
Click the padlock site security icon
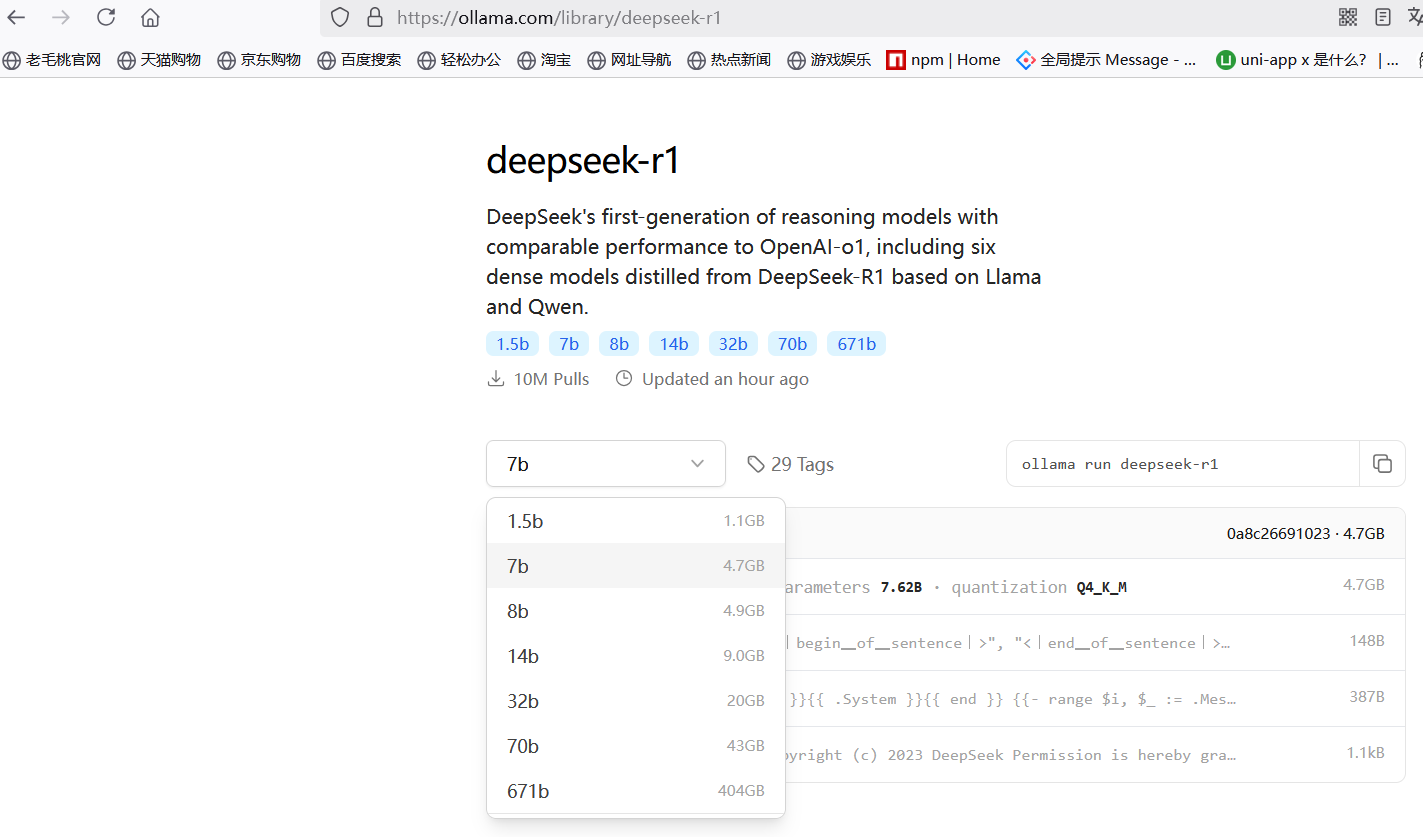pos(375,17)
